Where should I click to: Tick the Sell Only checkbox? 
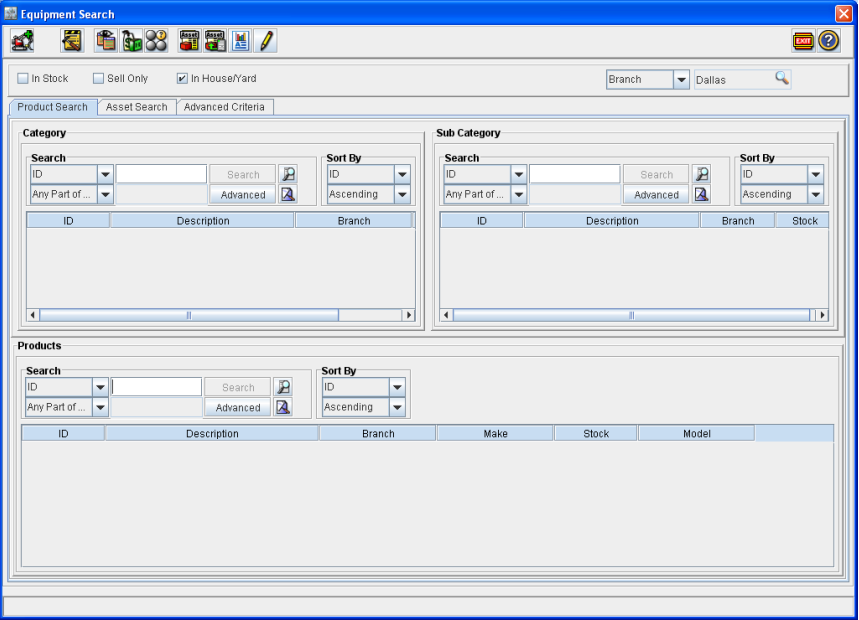[98, 78]
